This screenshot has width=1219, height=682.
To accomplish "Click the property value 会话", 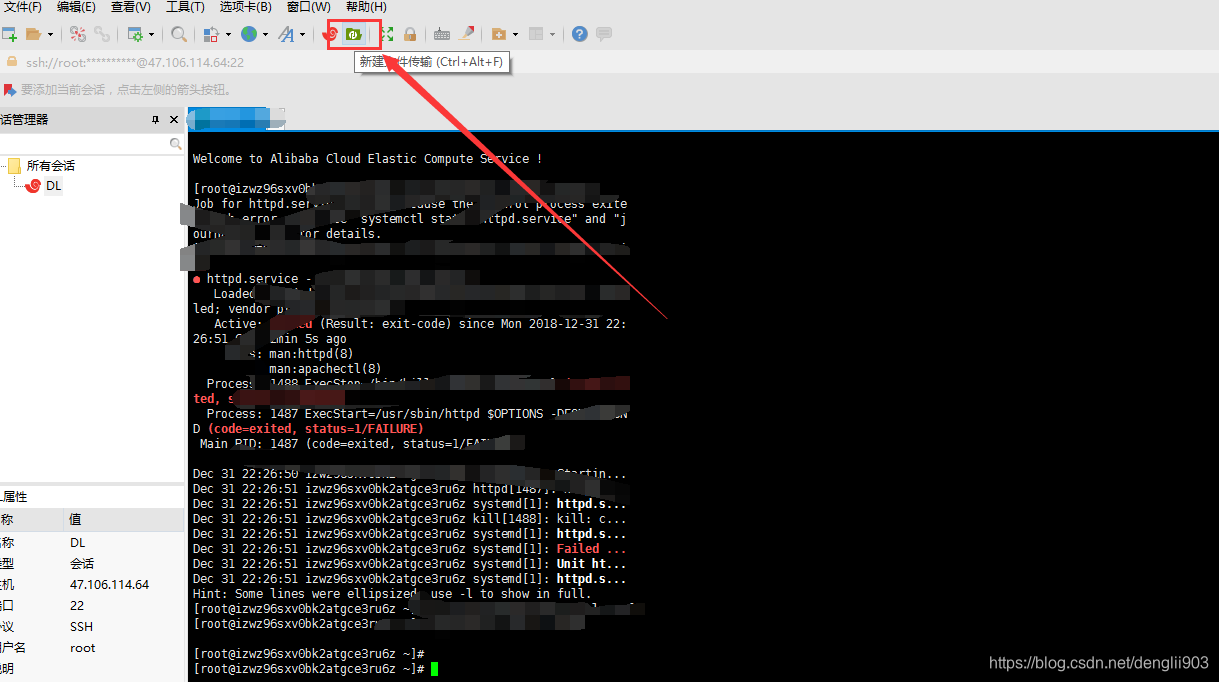I will pyautogui.click(x=82, y=563).
